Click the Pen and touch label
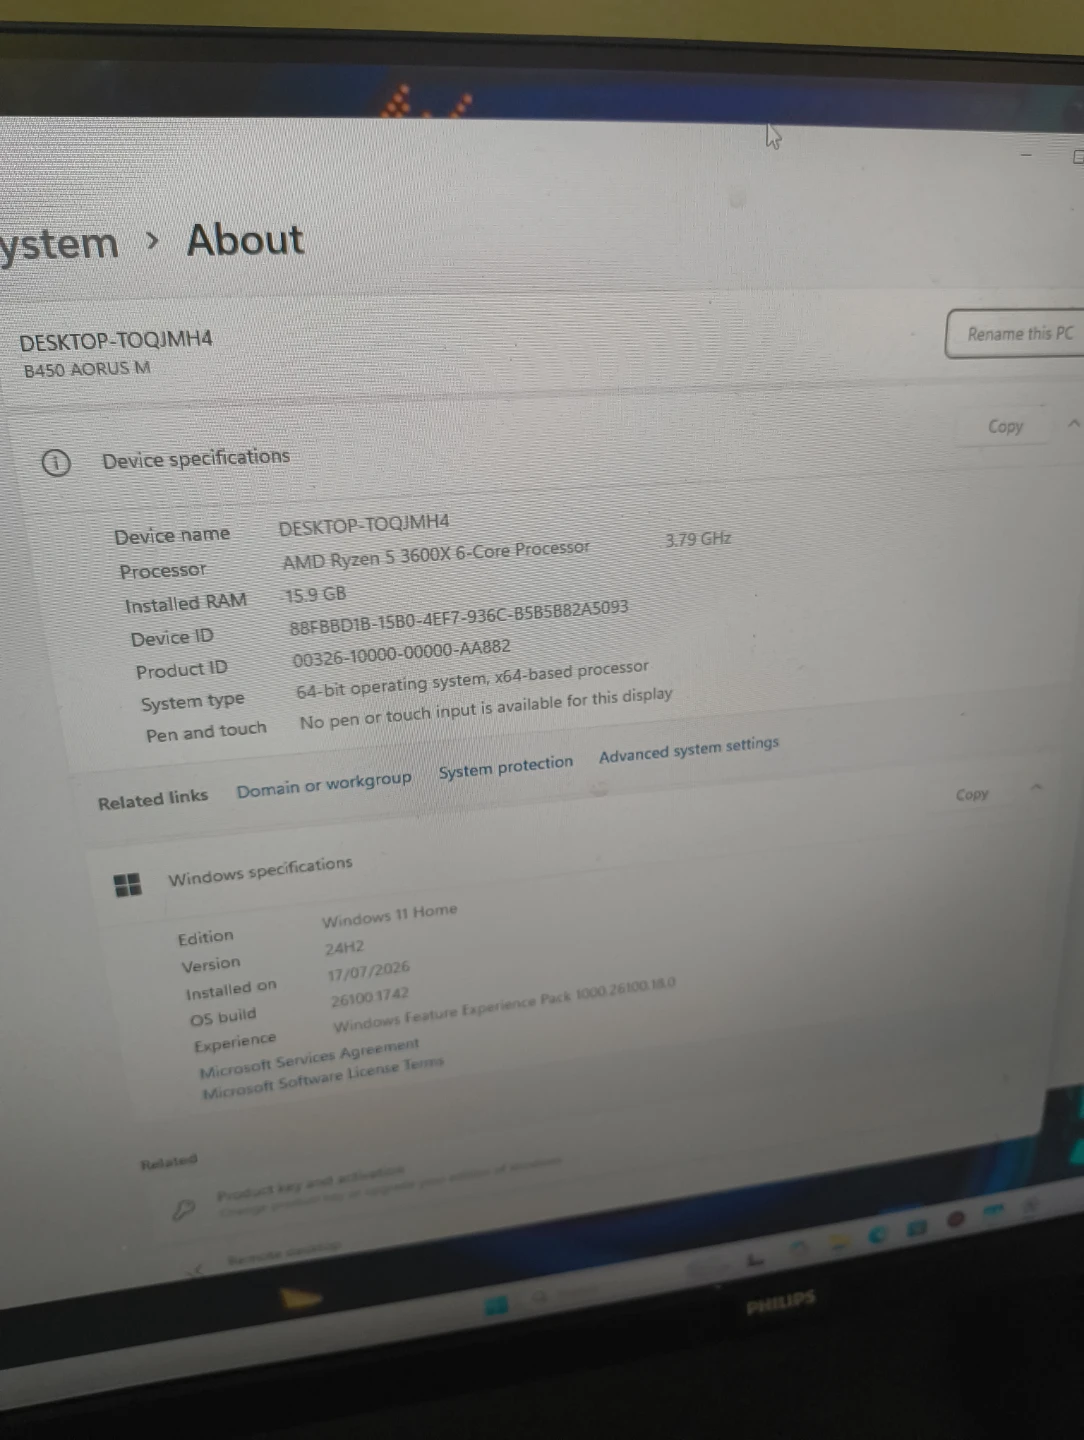Image resolution: width=1084 pixels, height=1440 pixels. pyautogui.click(x=206, y=732)
